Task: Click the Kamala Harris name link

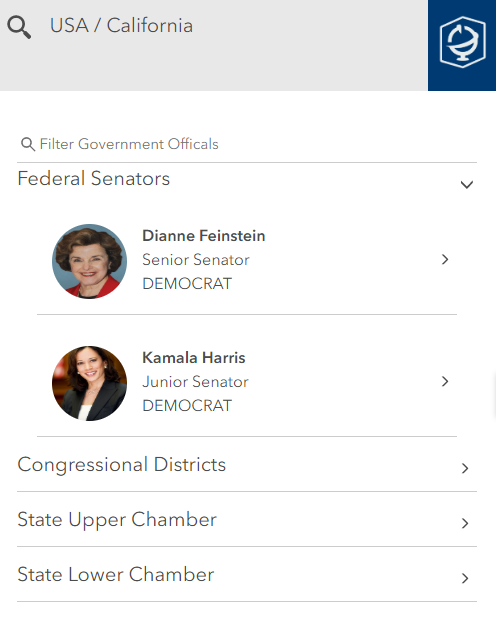Action: [194, 358]
